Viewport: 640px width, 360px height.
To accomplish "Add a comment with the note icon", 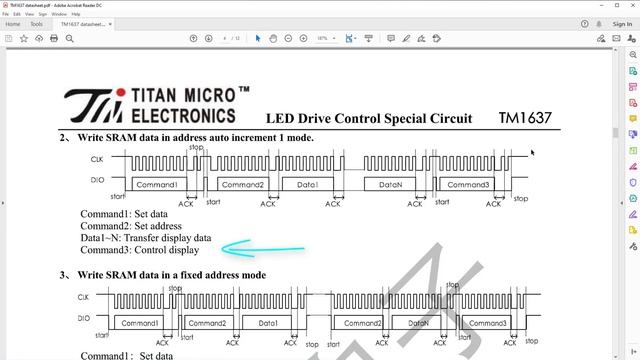I will pos(391,38).
